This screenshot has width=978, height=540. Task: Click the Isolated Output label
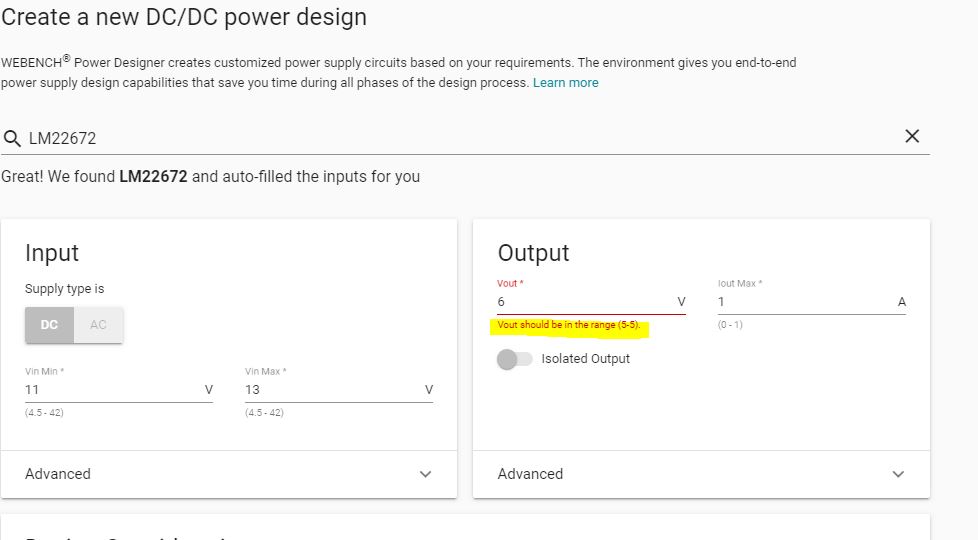[585, 359]
